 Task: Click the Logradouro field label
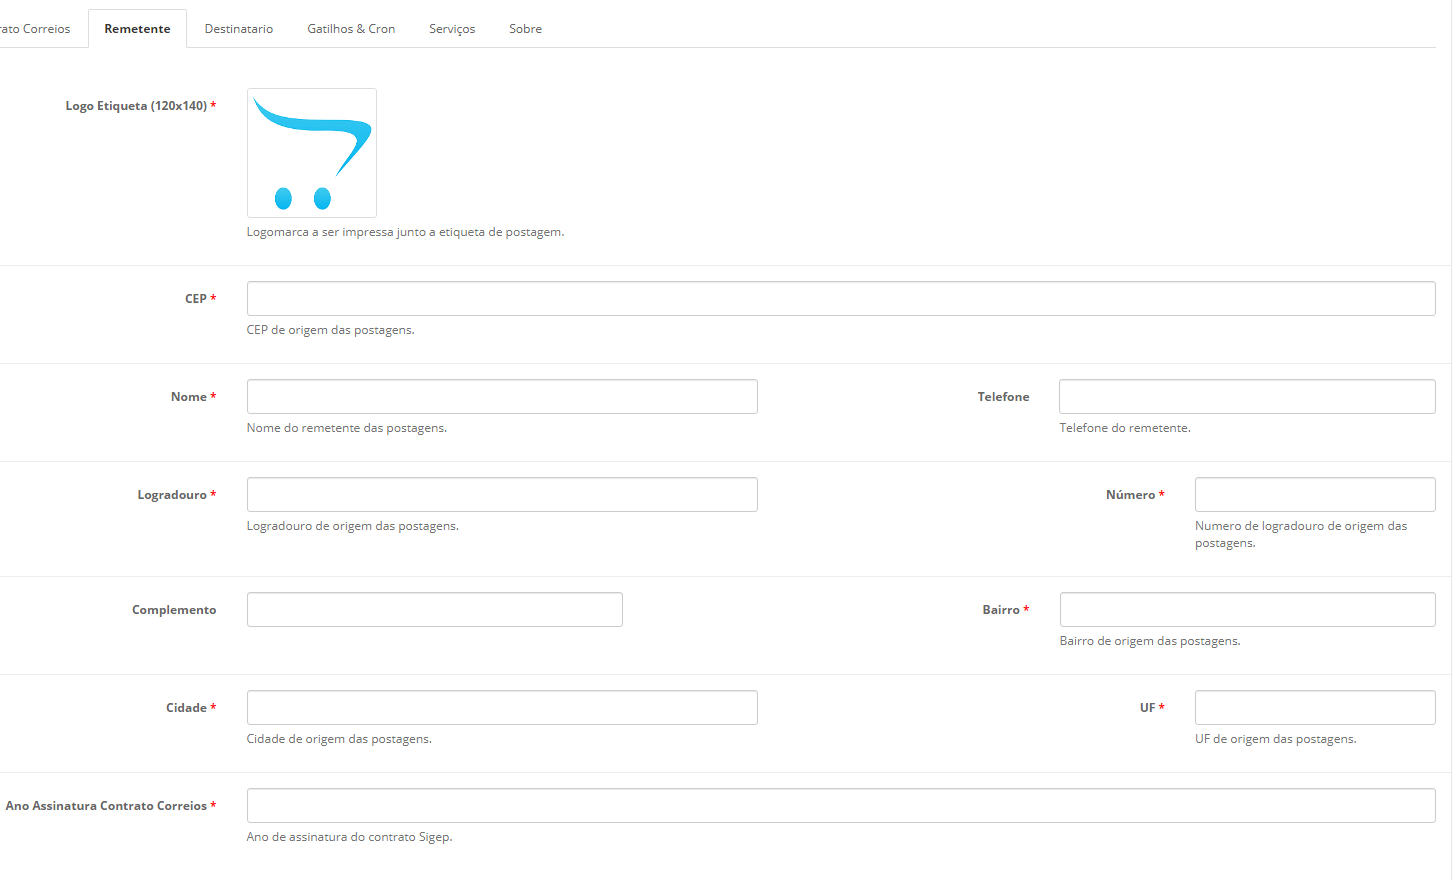[172, 495]
